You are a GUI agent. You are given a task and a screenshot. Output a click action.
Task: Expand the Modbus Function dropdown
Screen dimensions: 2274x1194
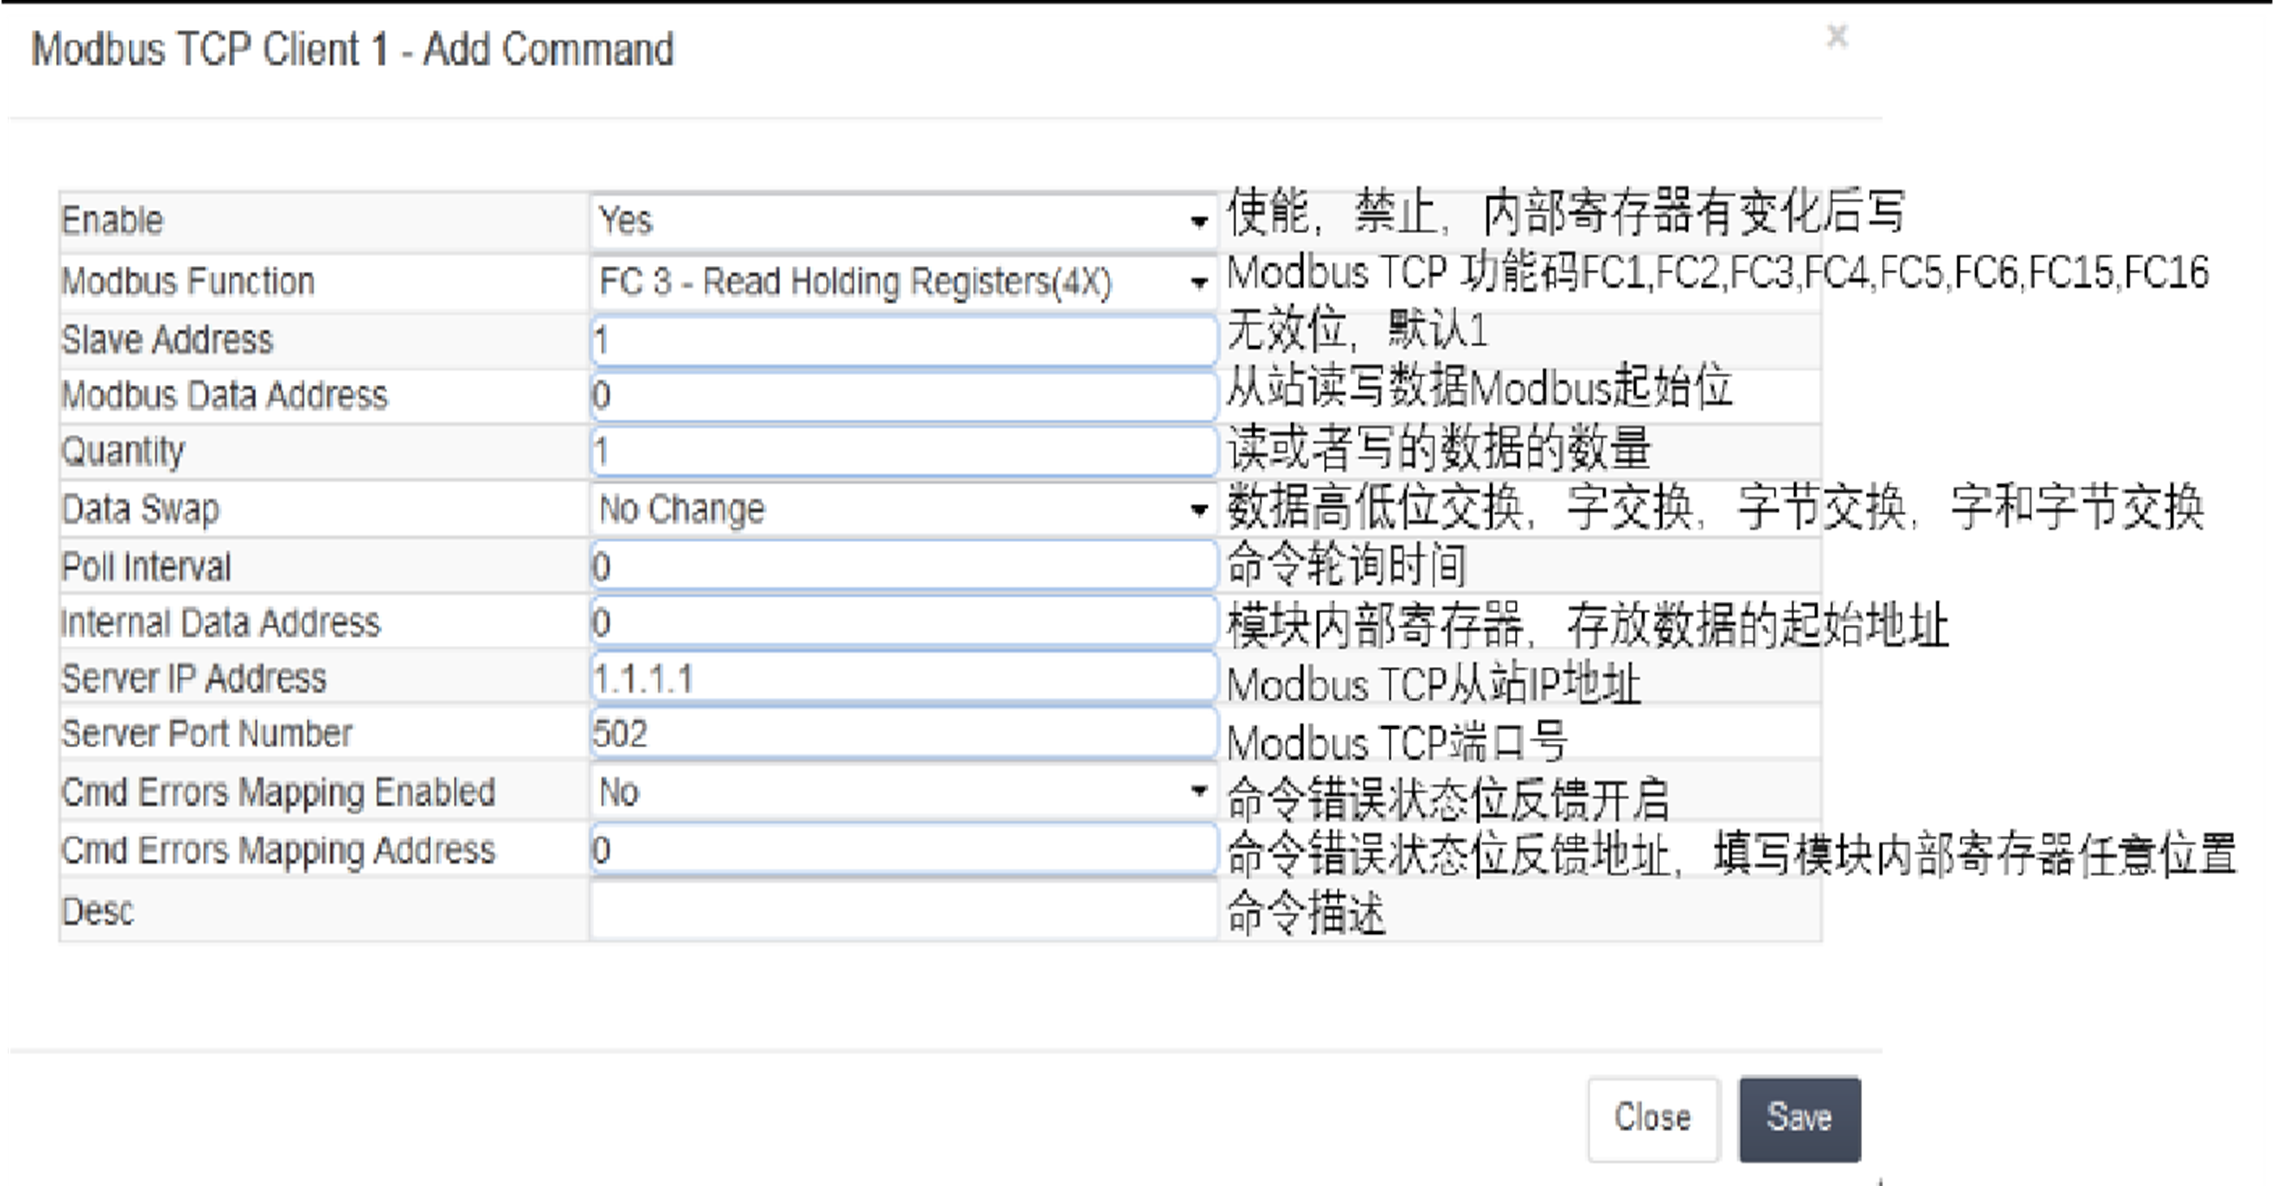pyautogui.click(x=903, y=282)
